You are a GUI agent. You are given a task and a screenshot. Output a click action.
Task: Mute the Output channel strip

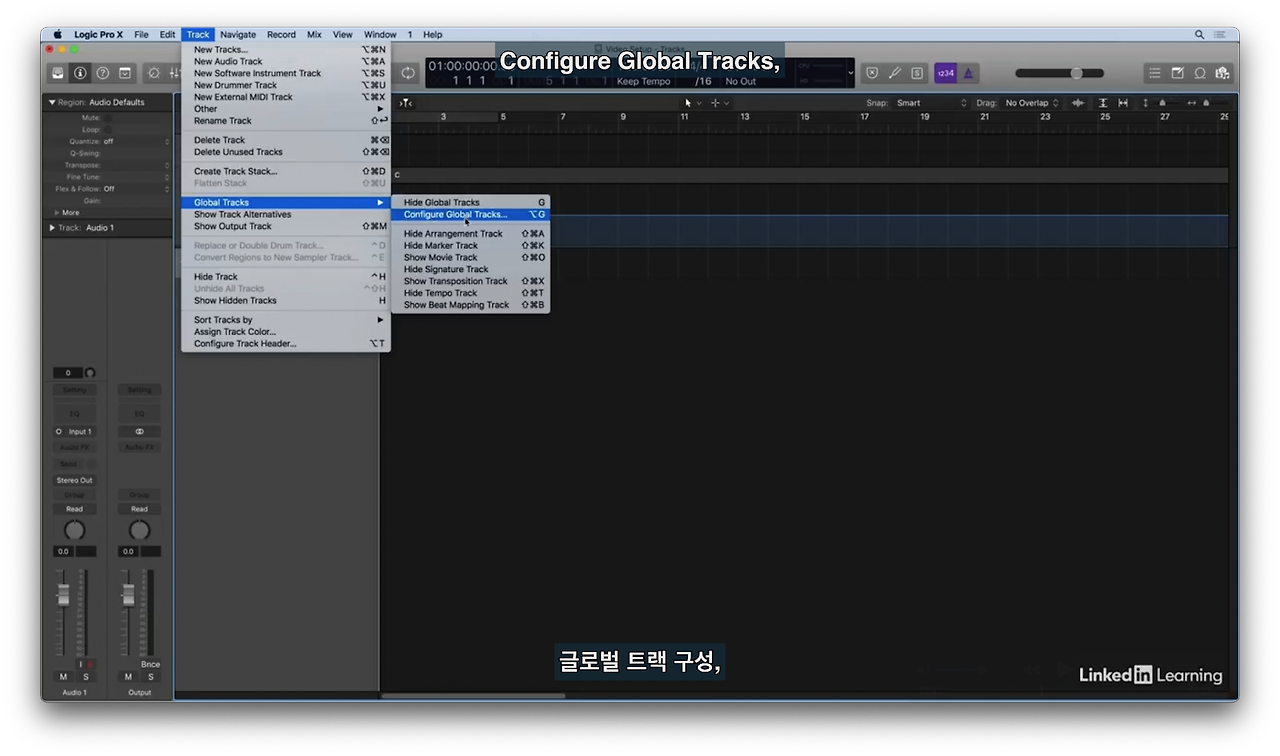click(x=128, y=677)
